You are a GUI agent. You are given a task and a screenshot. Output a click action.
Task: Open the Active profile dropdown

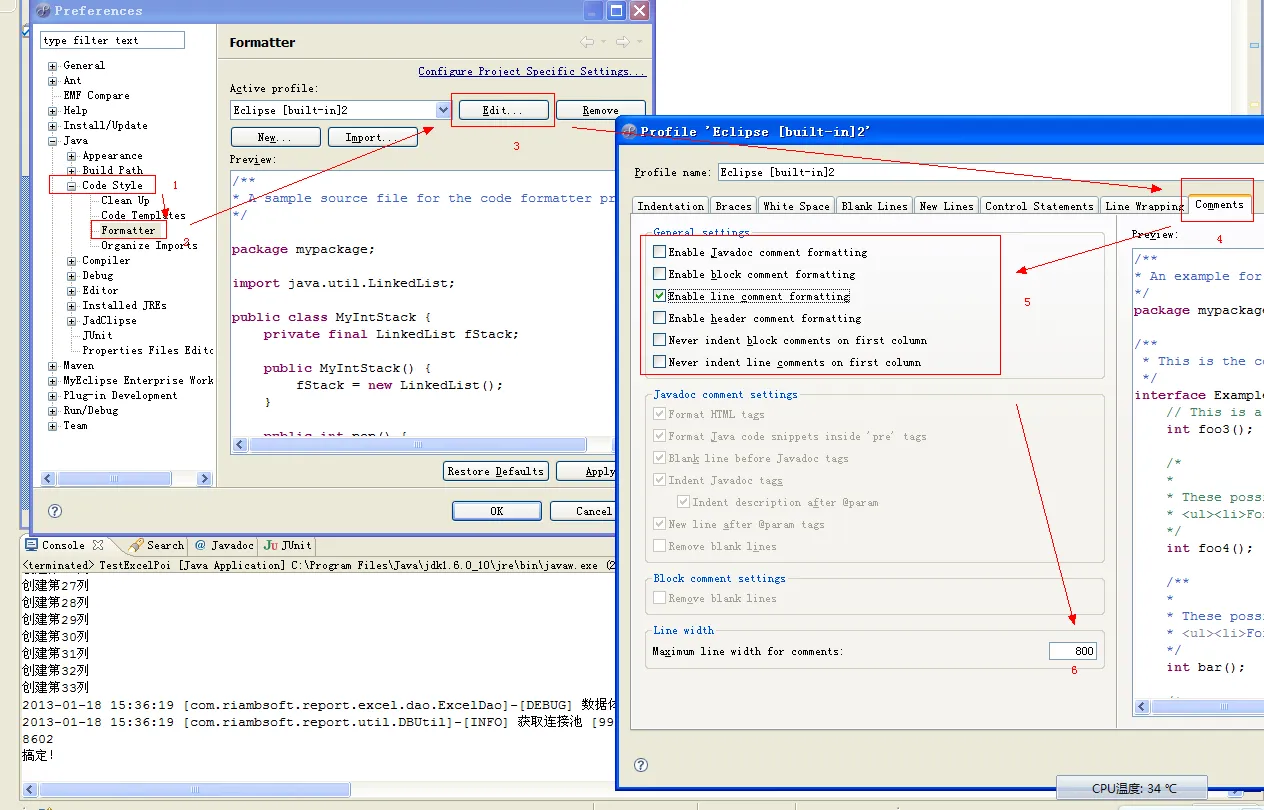coord(443,110)
